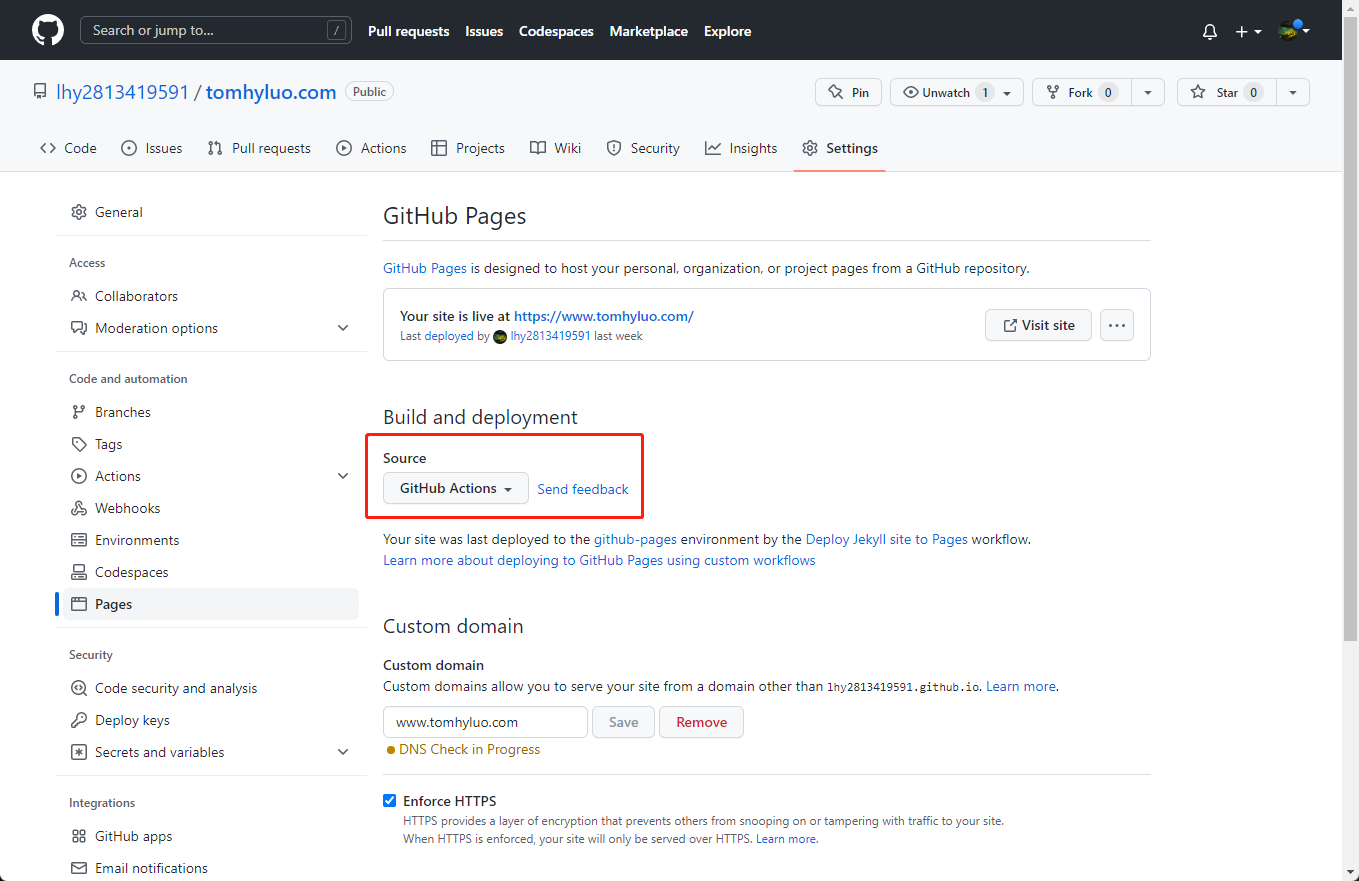Screen dimensions: 1359x881
Task: Open the notifications bell
Action: [x=1210, y=32]
